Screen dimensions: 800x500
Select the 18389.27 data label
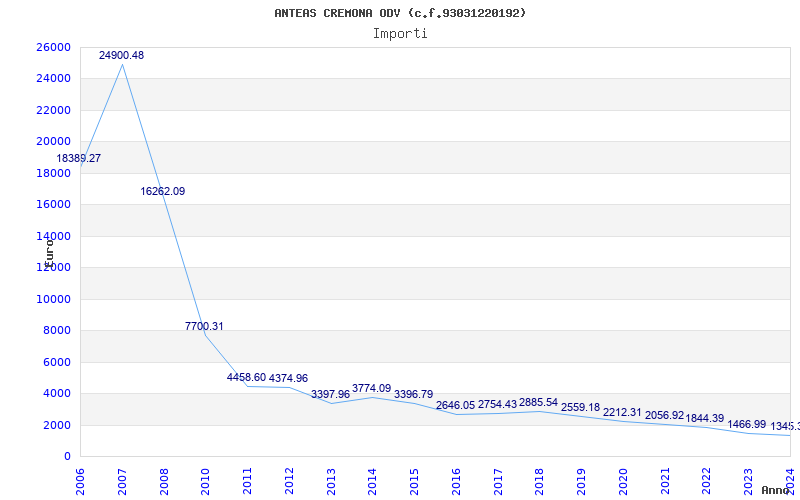click(x=79, y=158)
